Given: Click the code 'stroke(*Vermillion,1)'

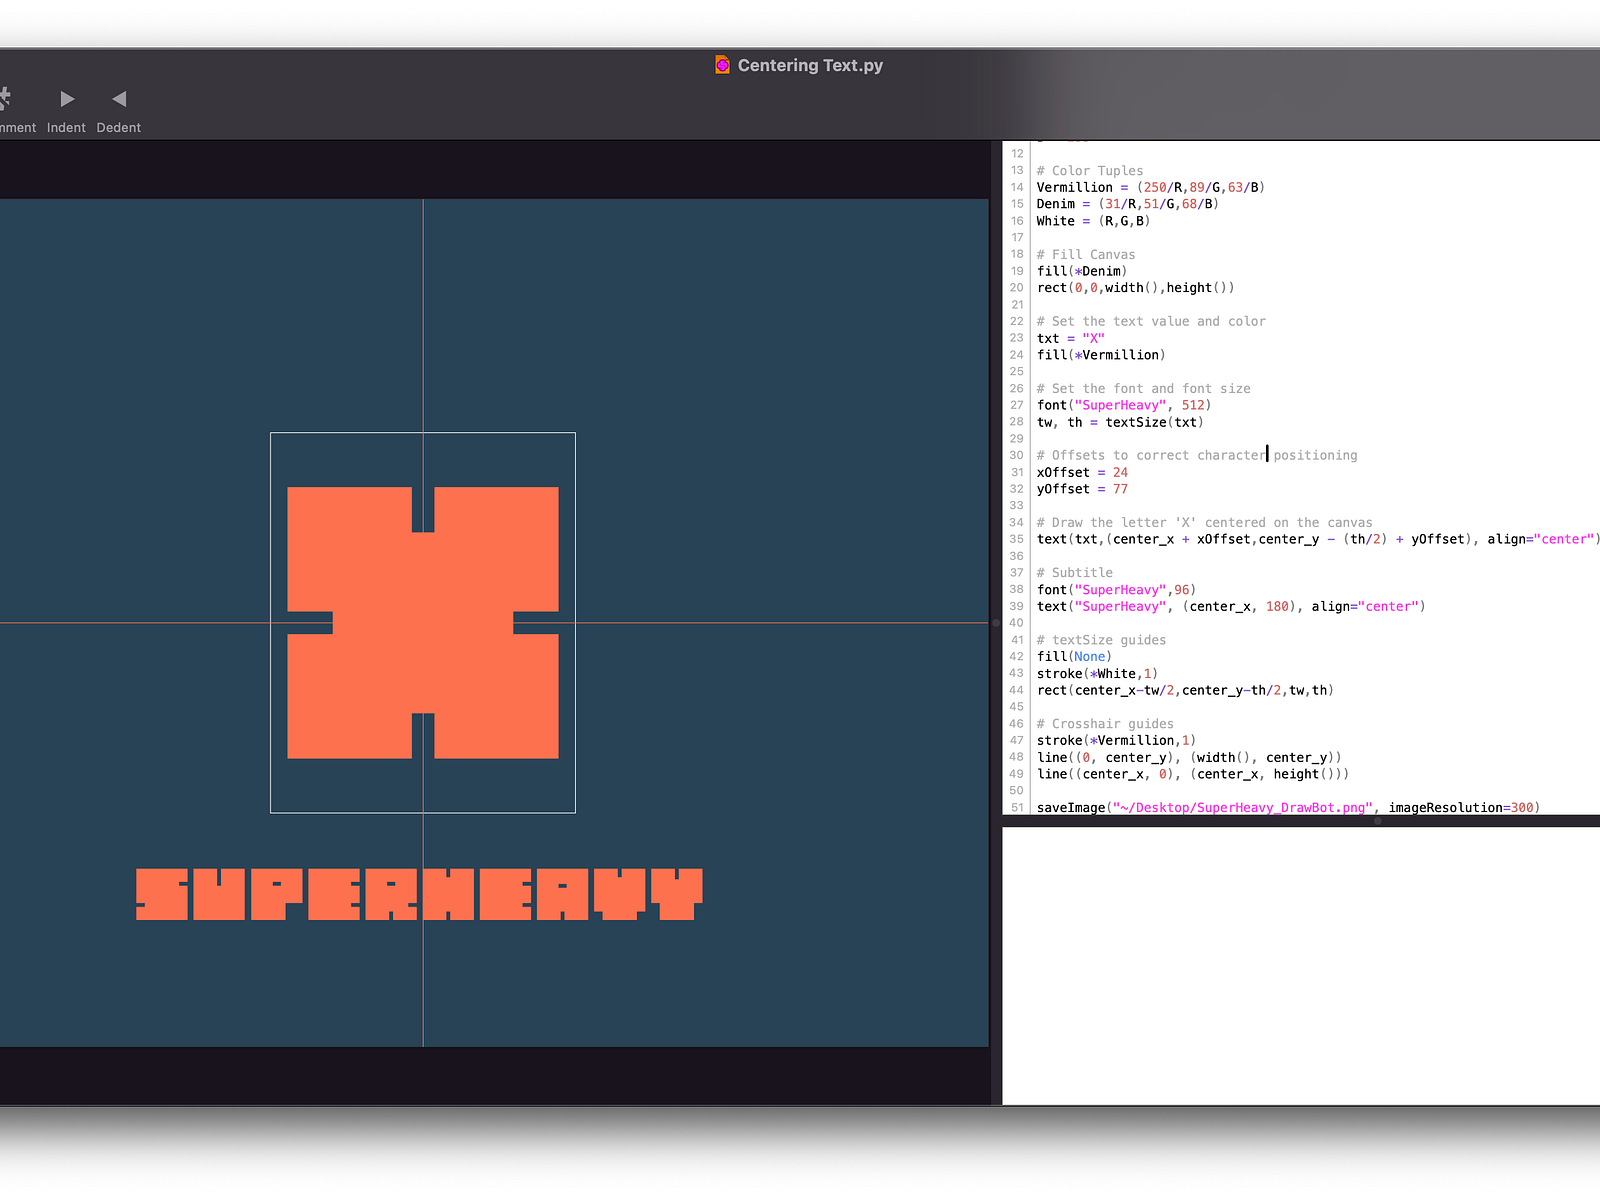Looking at the screenshot, I should (1116, 740).
